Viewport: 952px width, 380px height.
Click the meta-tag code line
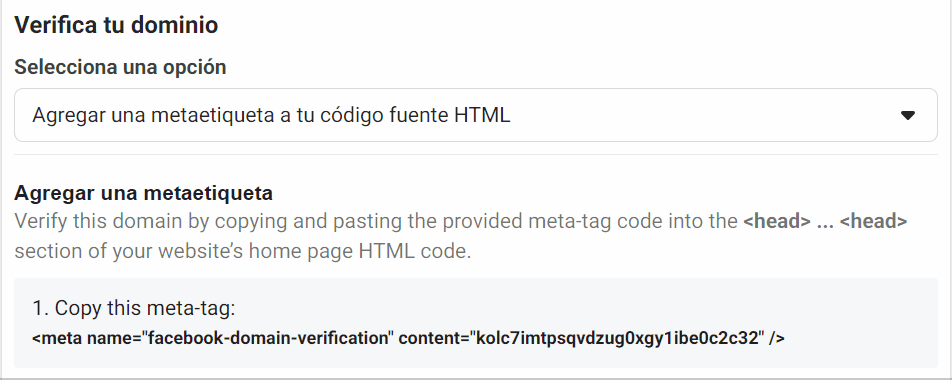(x=408, y=338)
